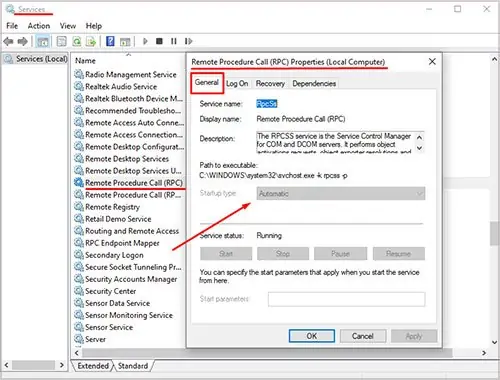Image resolution: width=500 pixels, height=380 pixels.
Task: Switch to the Standard view tab
Action: [x=133, y=366]
